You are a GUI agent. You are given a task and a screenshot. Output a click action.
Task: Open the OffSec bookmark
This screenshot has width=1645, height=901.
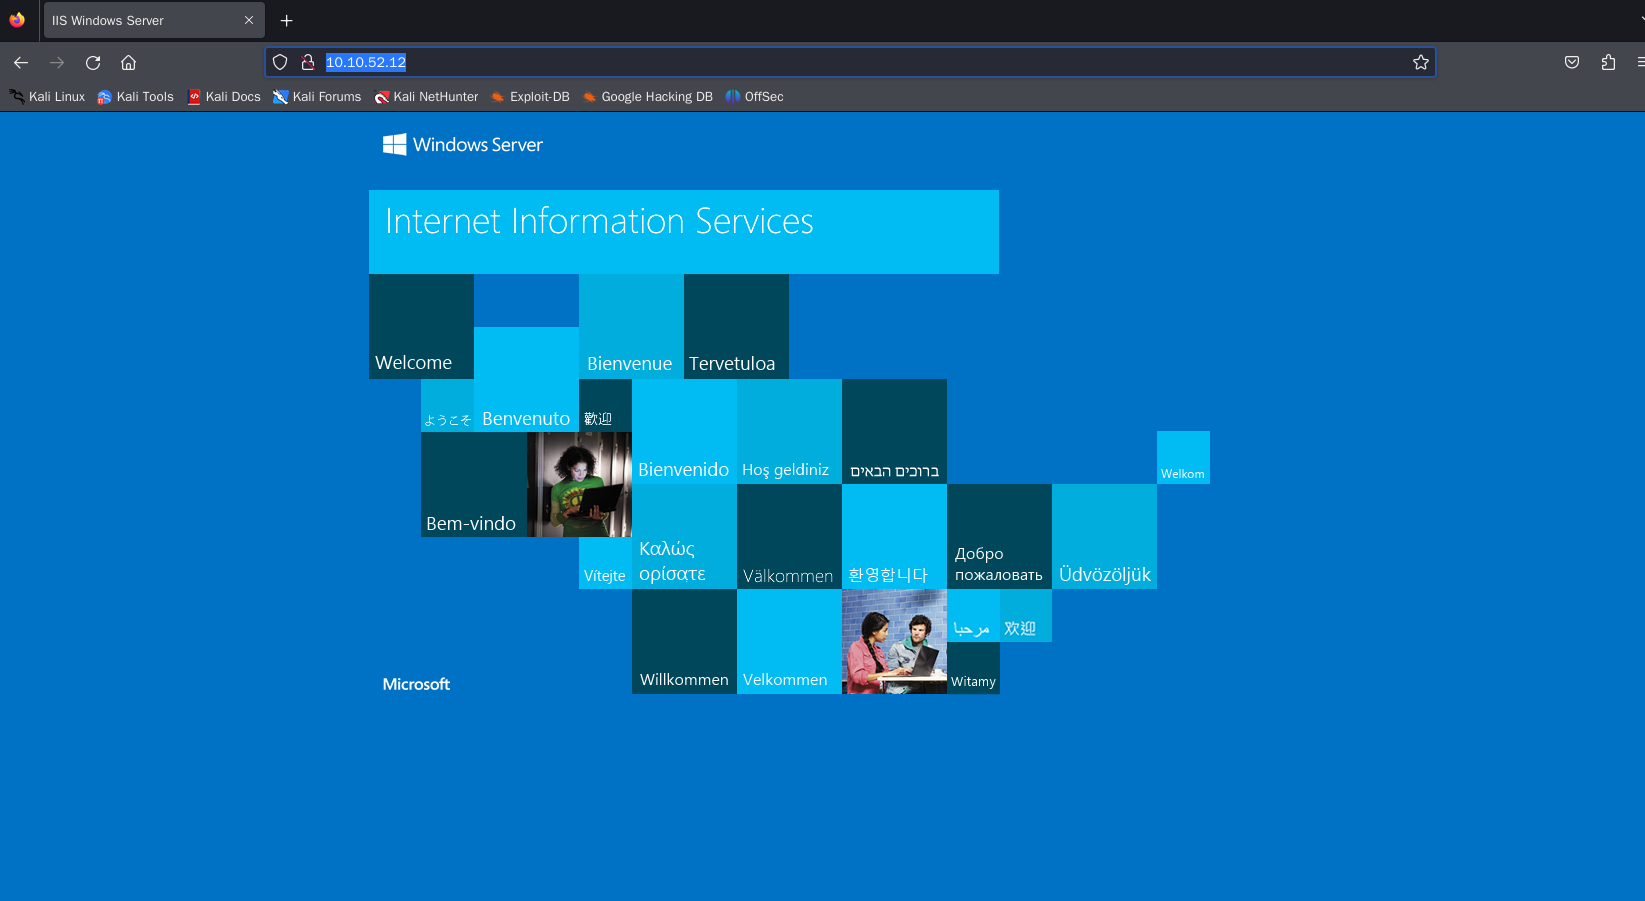click(x=755, y=97)
